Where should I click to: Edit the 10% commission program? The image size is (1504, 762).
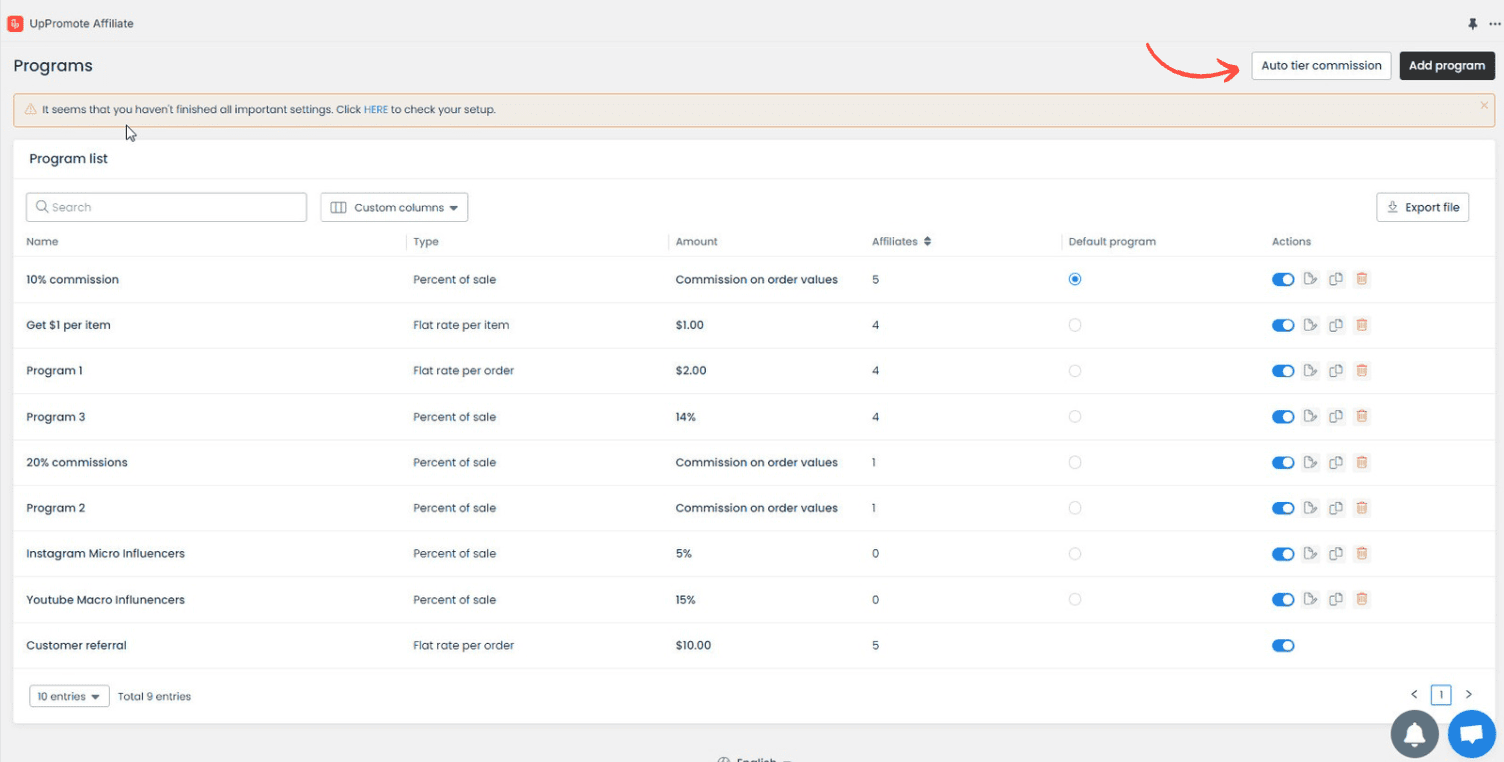pos(1311,279)
